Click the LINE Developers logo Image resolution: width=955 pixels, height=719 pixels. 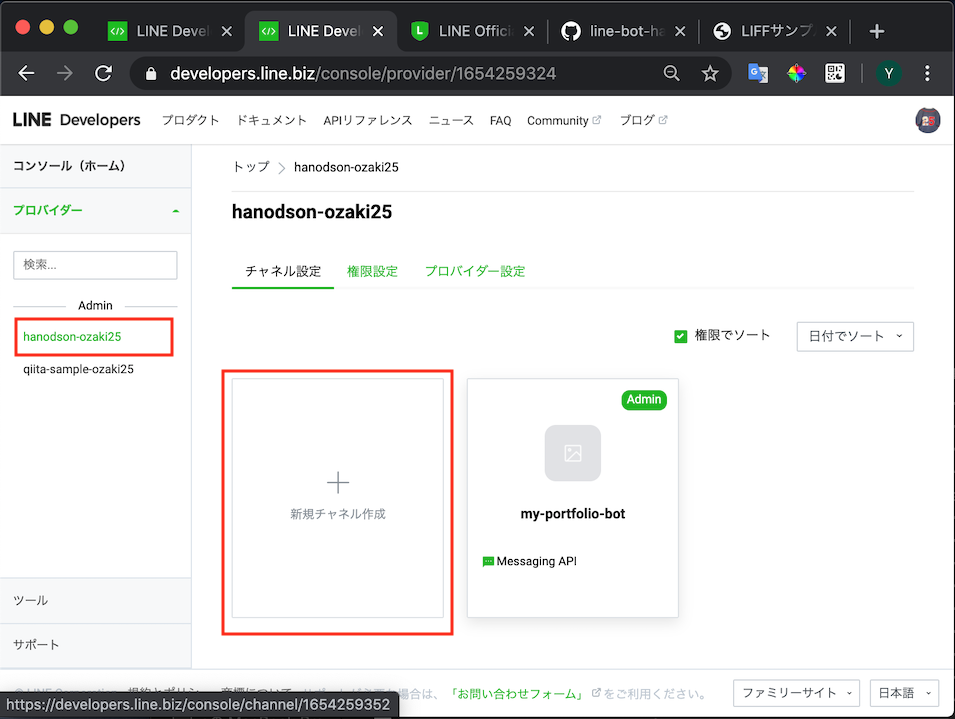coord(77,120)
